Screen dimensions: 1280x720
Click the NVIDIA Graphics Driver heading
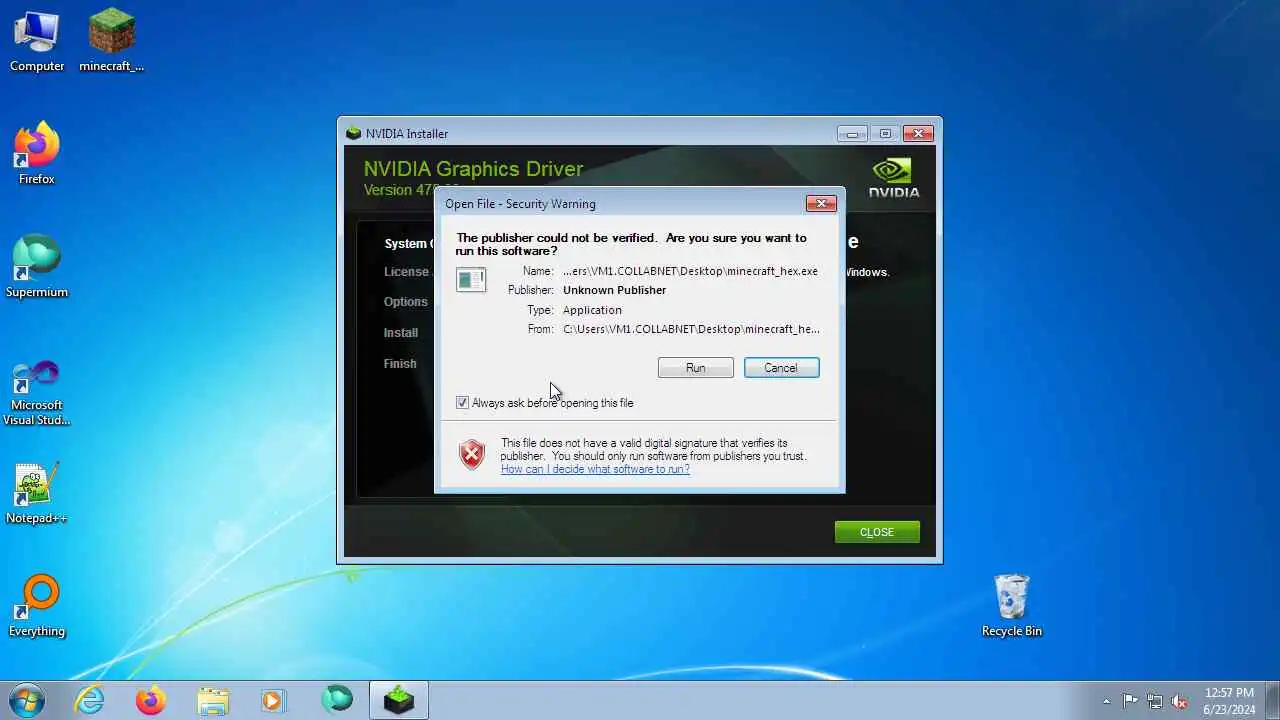pos(473,169)
